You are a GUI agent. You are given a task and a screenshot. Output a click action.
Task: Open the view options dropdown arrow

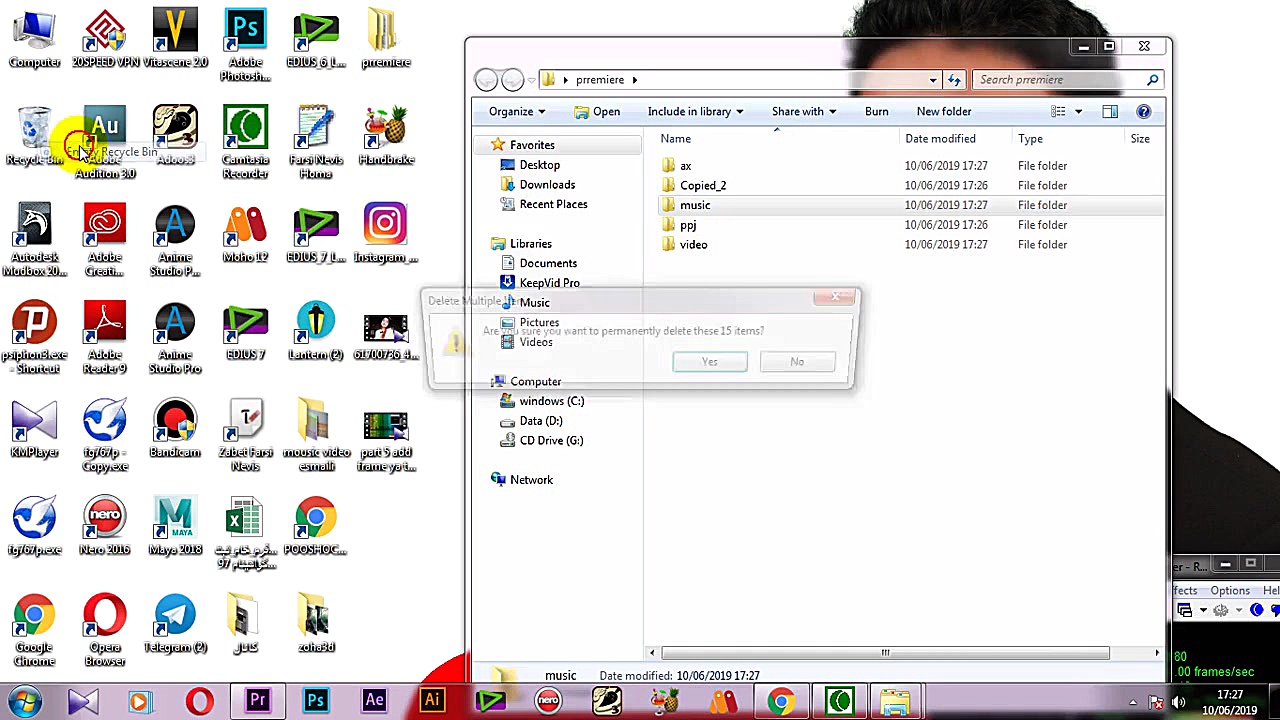(1078, 112)
